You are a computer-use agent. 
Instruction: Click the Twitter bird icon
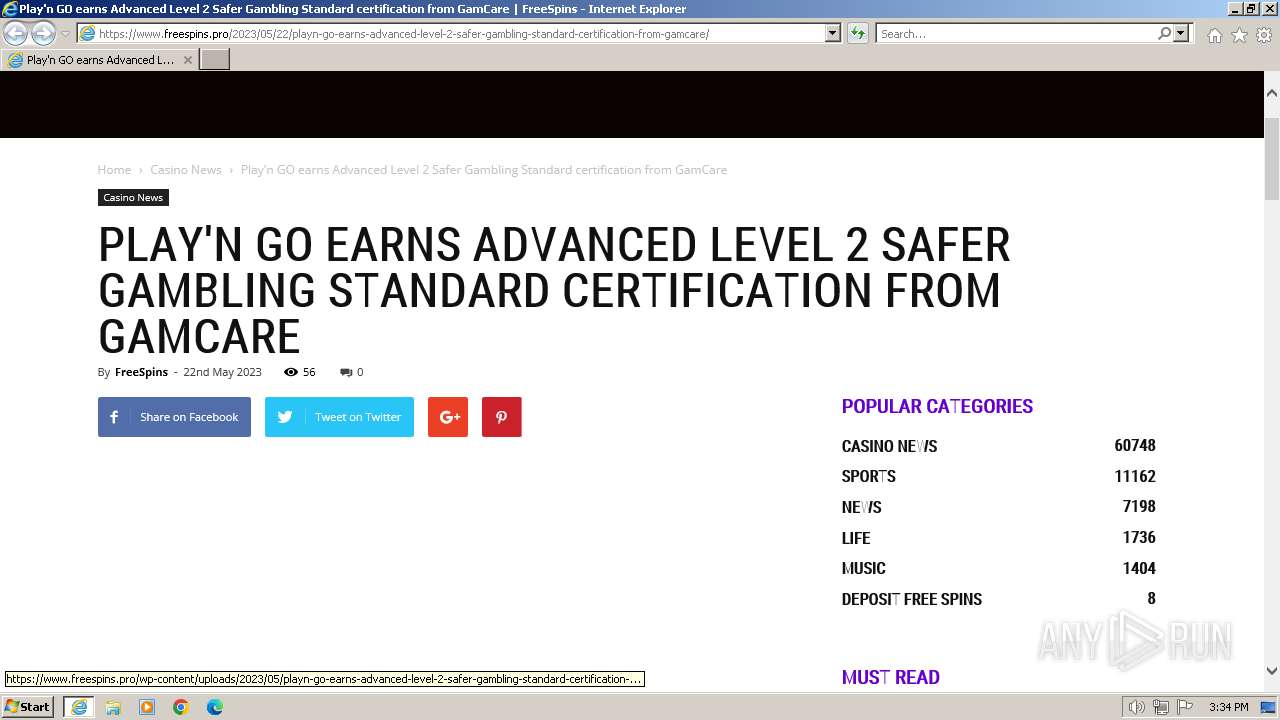(x=285, y=417)
